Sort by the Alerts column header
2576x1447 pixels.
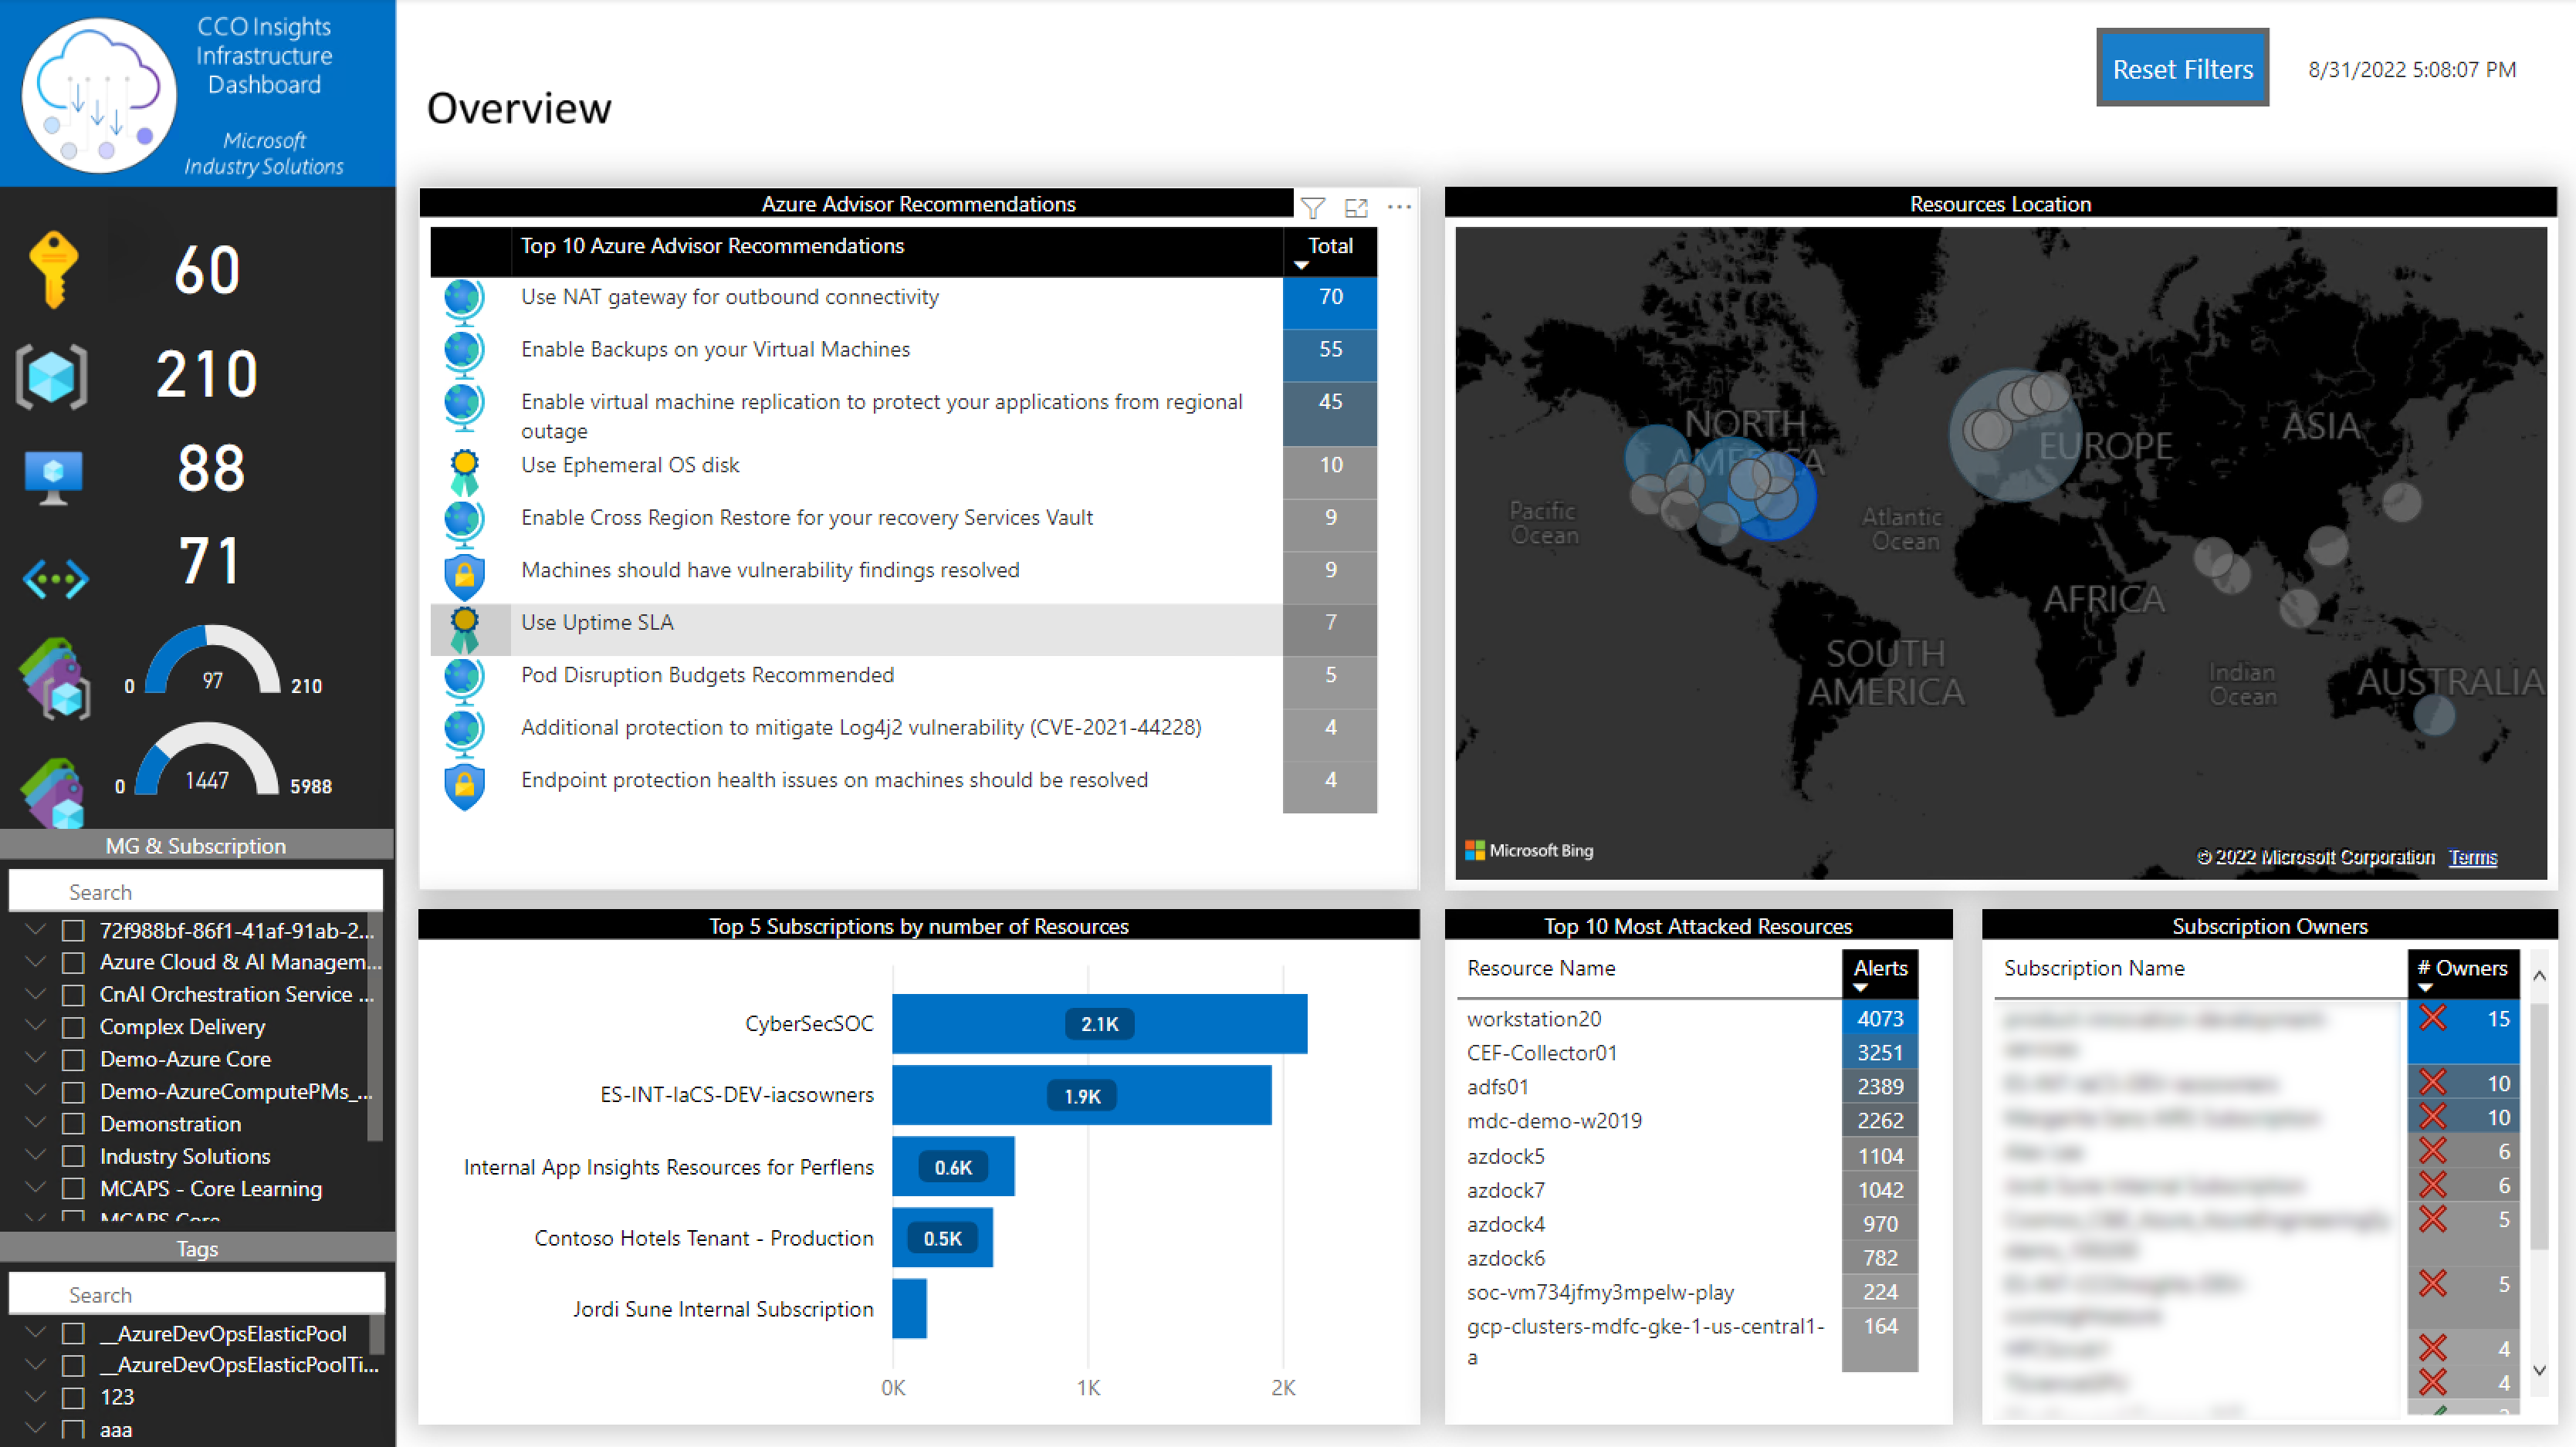1879,968
